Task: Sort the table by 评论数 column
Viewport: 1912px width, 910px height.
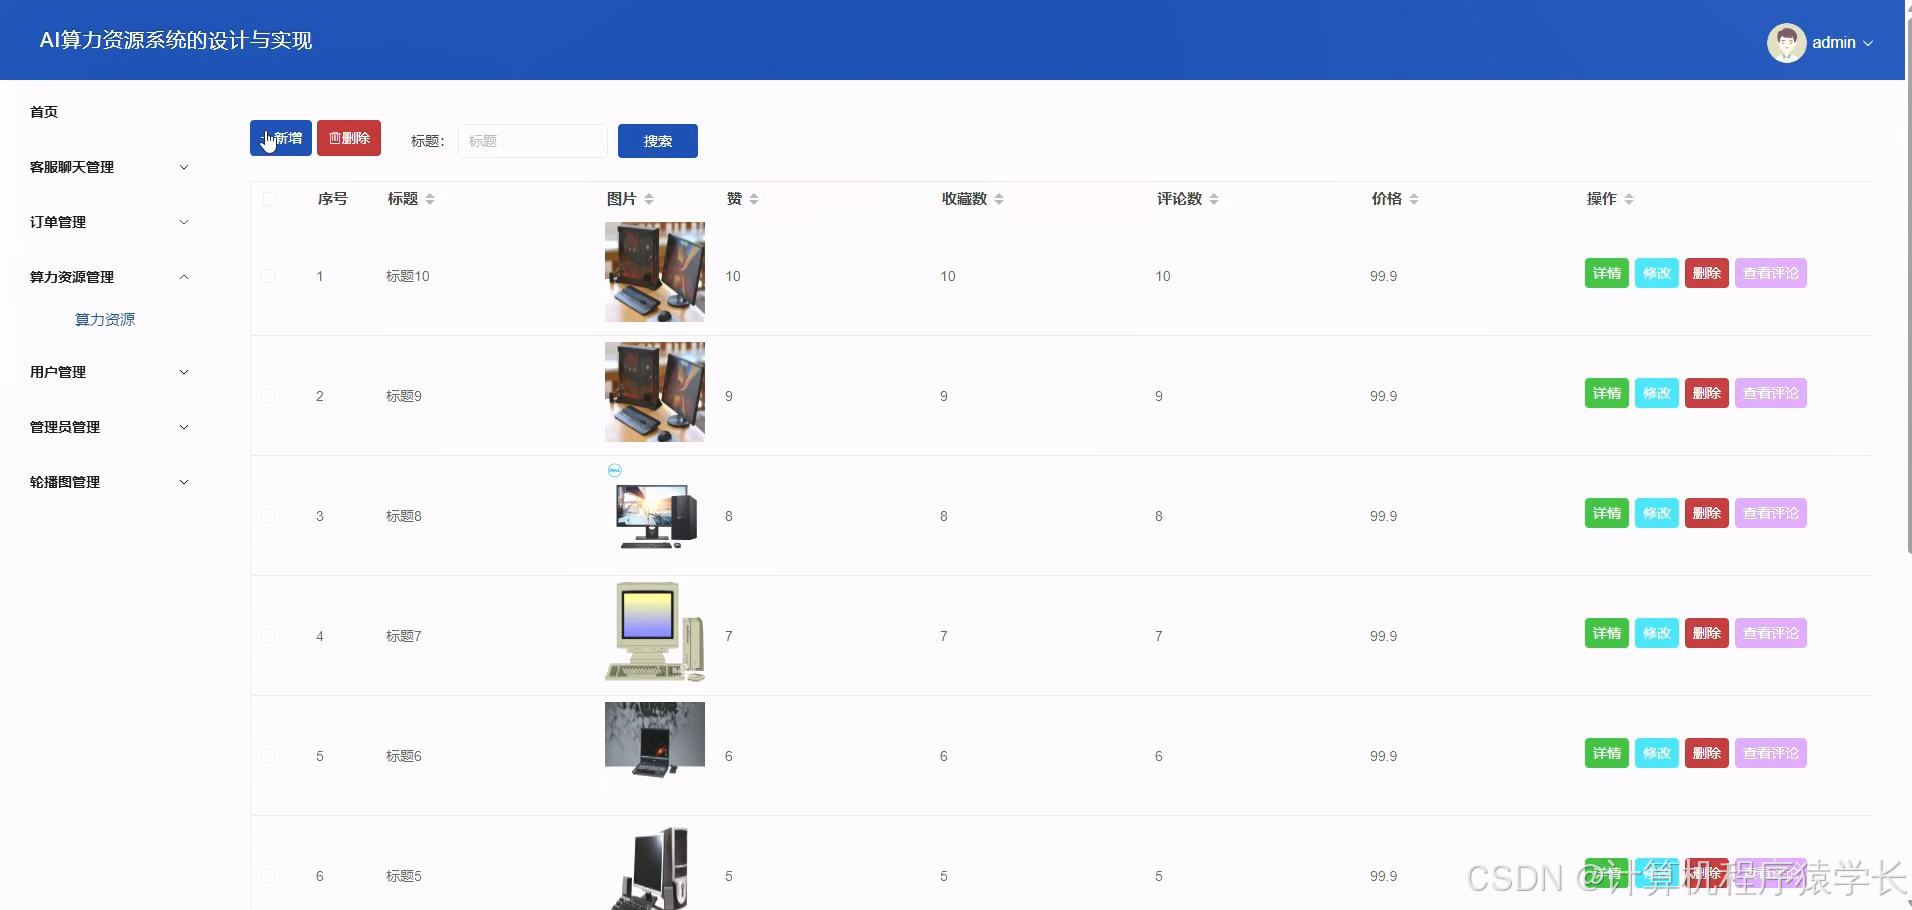Action: 1215,198
